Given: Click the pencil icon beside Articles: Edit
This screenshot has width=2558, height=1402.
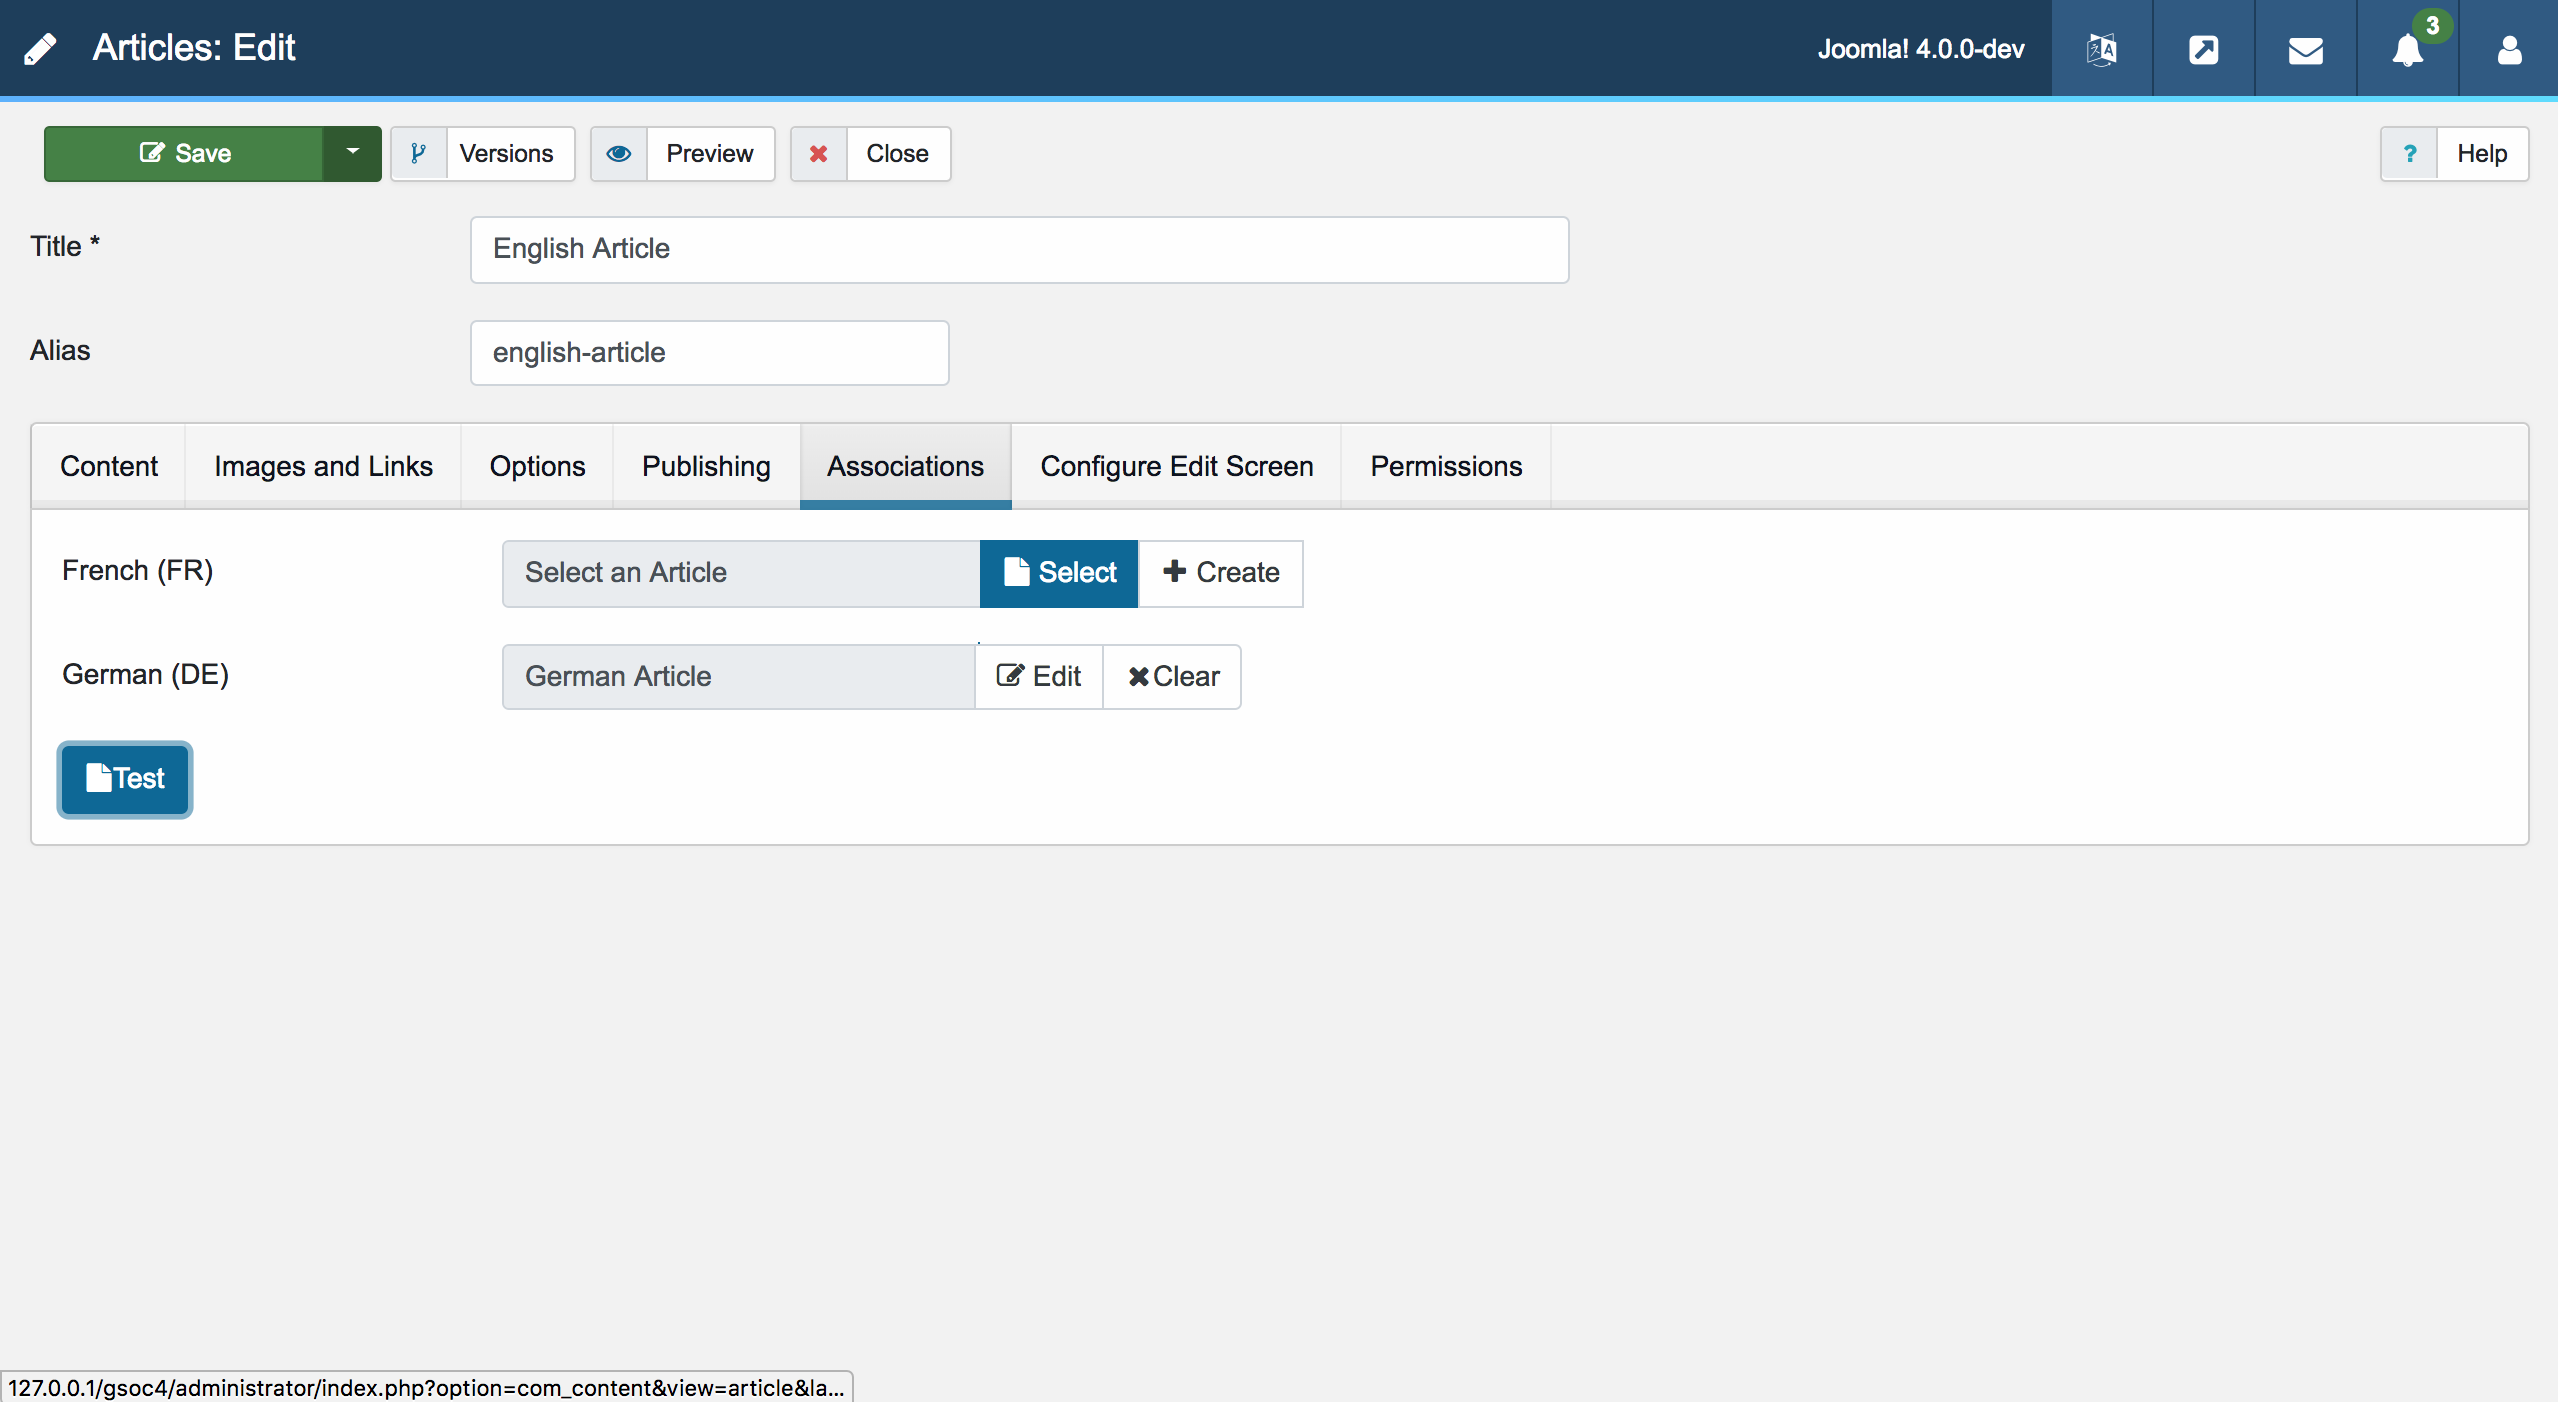Looking at the screenshot, I should coord(40,48).
